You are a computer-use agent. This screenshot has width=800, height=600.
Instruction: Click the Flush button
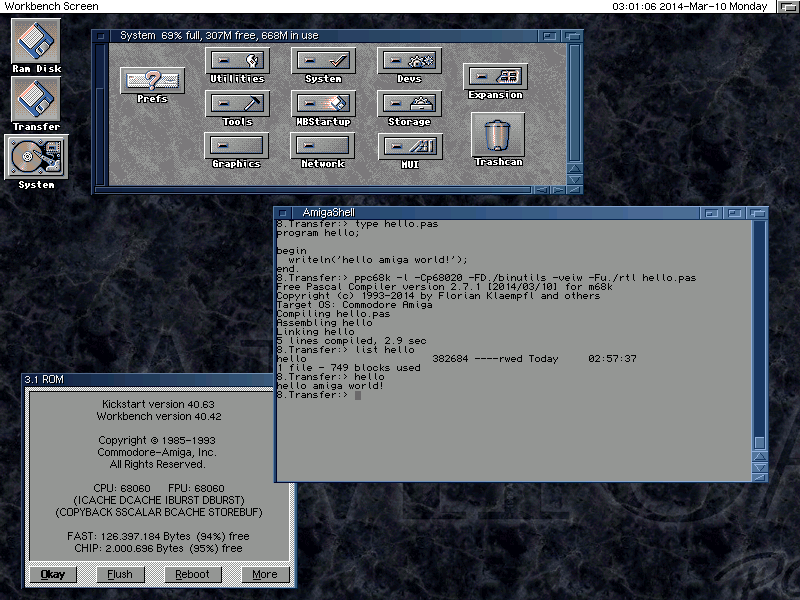pyautogui.click(x=120, y=574)
